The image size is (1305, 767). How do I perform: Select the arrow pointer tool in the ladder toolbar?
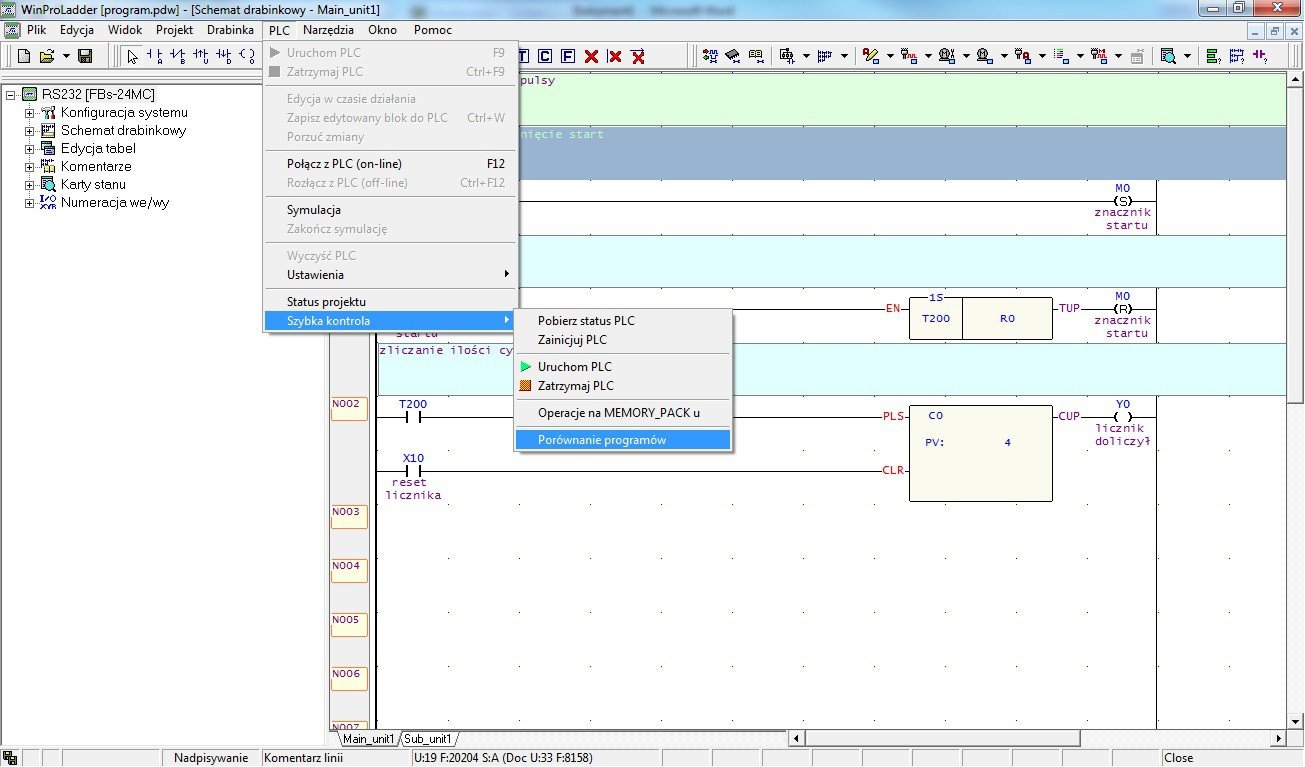pyautogui.click(x=133, y=56)
